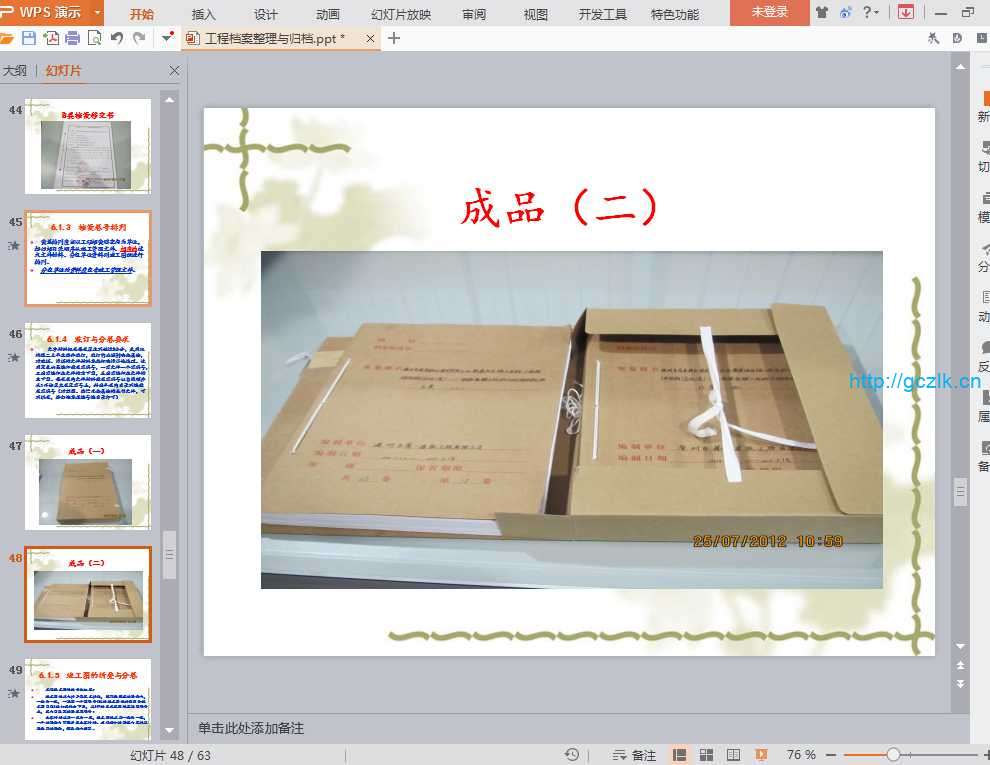Toggle the 备注 notes pane button
The image size is (990, 765).
(634, 755)
